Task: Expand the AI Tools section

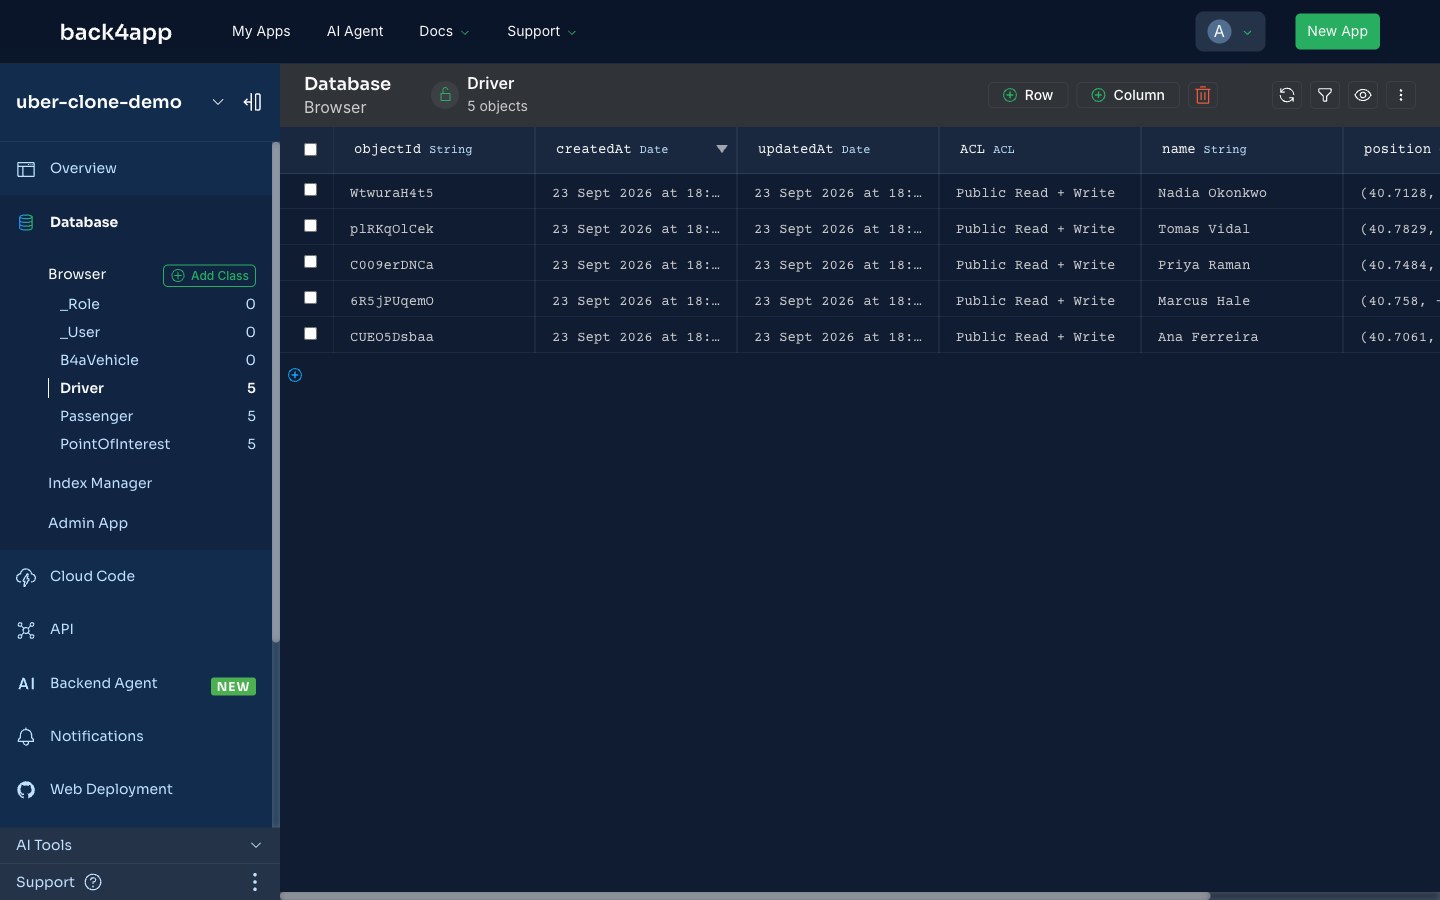Action: pyautogui.click(x=140, y=845)
